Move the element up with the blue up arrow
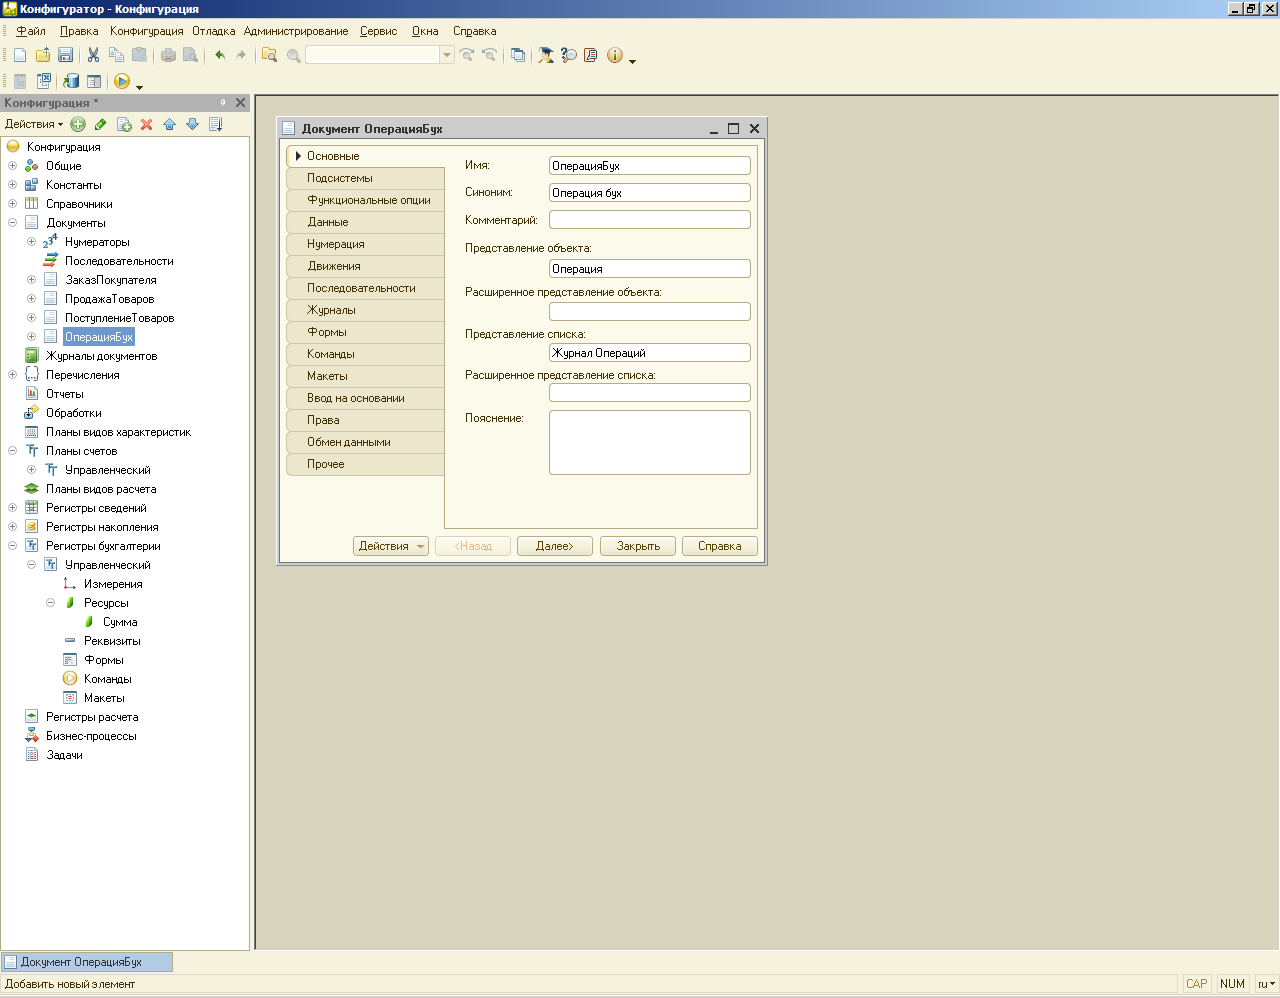 [169, 124]
